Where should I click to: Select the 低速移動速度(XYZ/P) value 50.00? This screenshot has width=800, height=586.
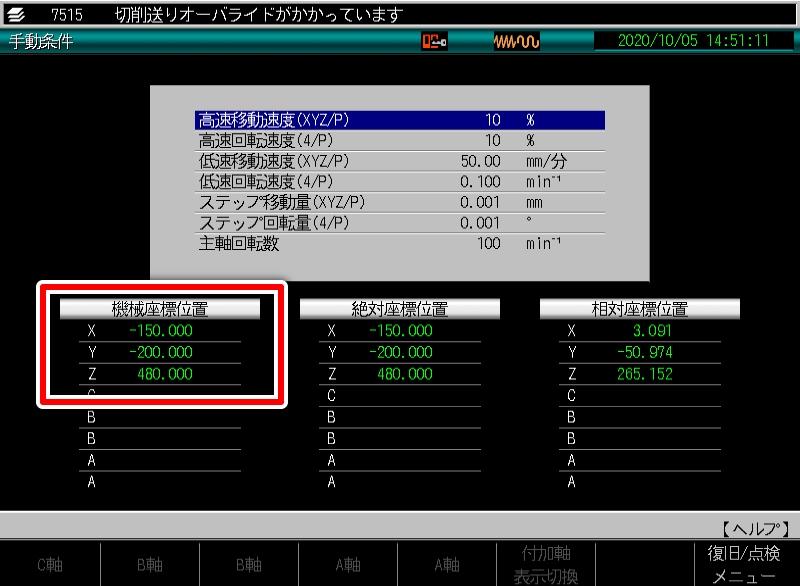tap(480, 161)
